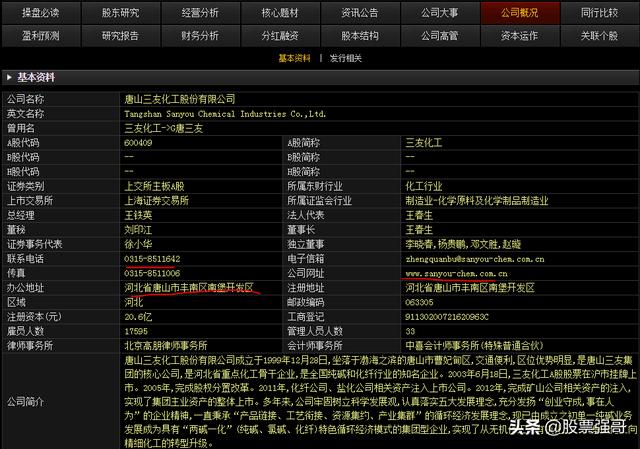Open the 资本运作 tab
The width and height of the screenshot is (640, 449).
(x=520, y=36)
